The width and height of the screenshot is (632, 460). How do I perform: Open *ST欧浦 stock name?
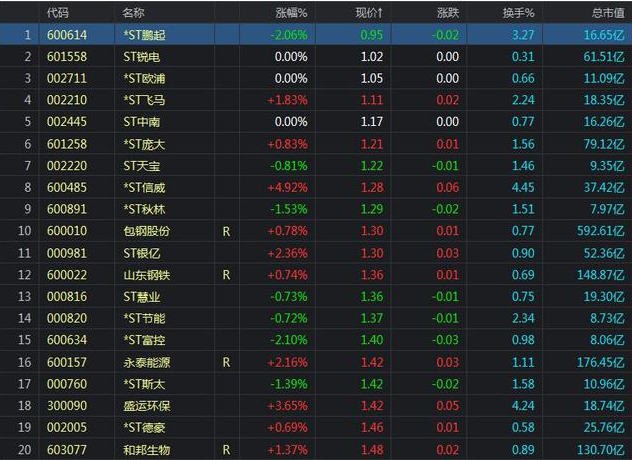coord(144,78)
